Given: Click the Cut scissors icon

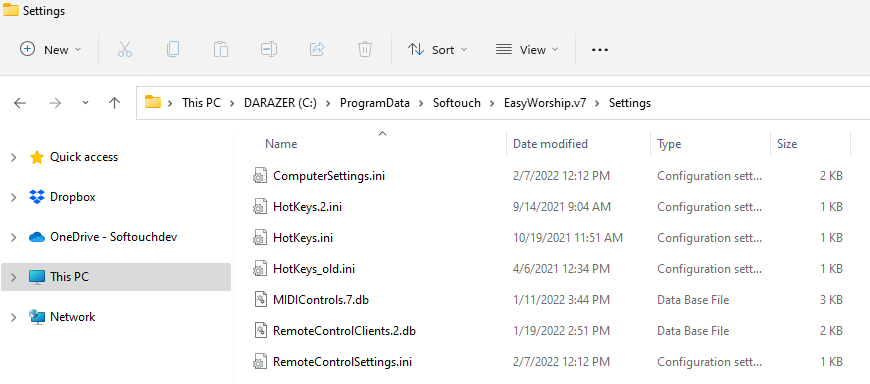Looking at the screenshot, I should pos(125,49).
